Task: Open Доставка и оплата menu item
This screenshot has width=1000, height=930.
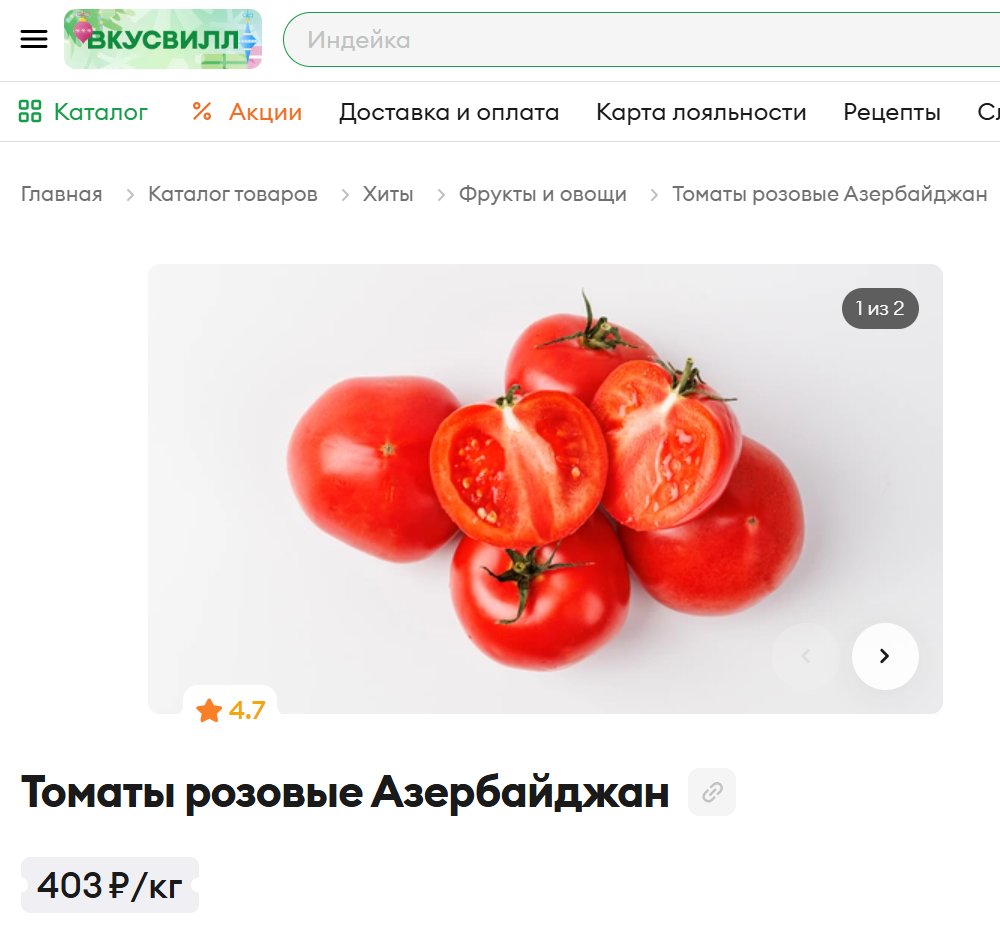Action: (x=449, y=112)
